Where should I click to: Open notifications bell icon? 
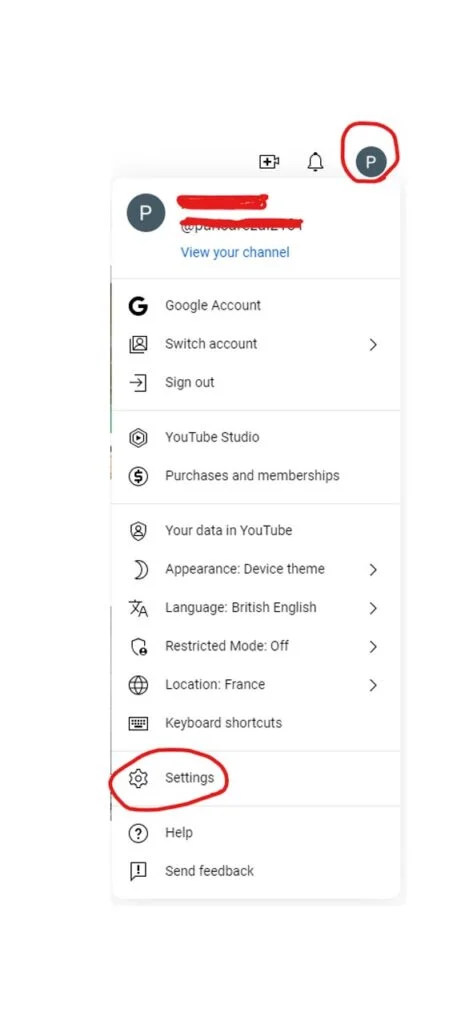click(316, 161)
